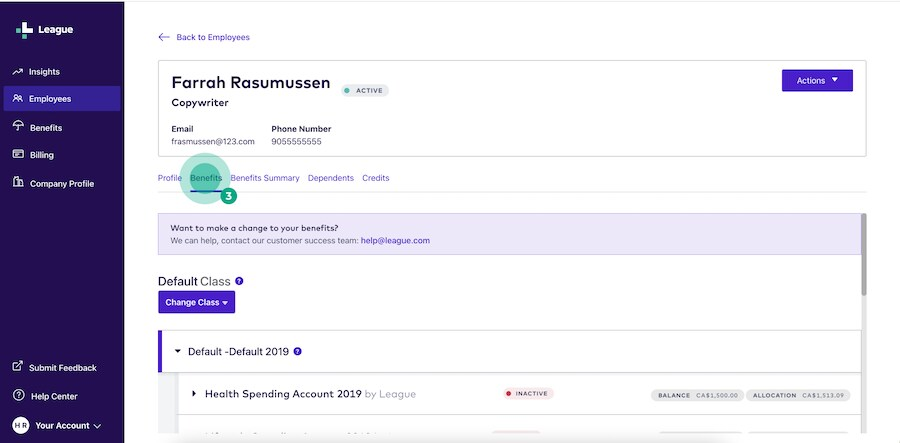Viewport: 900px width, 443px height.
Task: Open Submit Feedback link
Action: (x=63, y=368)
